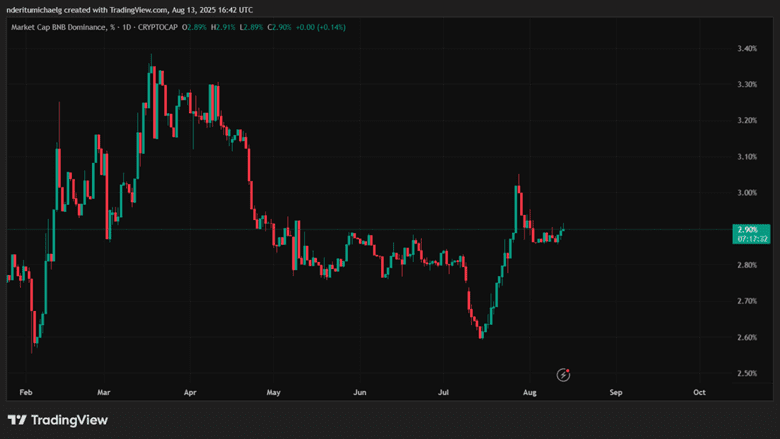Click the Oct label on time axis
Image resolution: width=780 pixels, height=439 pixels.
[699, 393]
